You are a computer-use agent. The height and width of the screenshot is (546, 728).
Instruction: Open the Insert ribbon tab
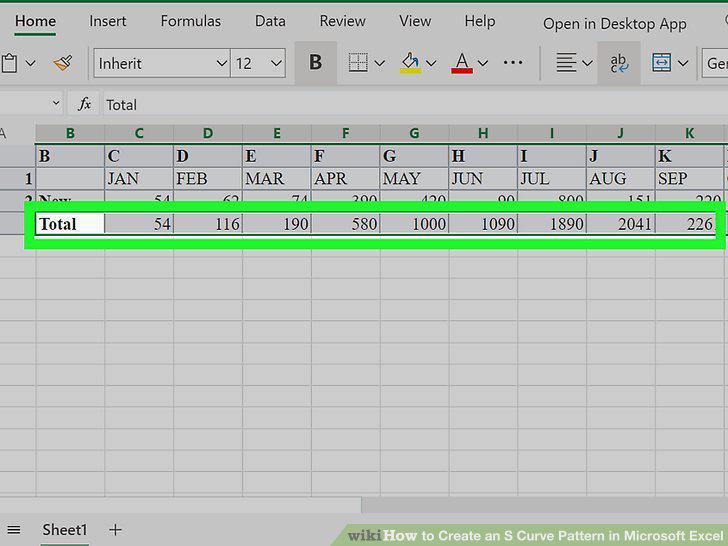click(108, 21)
